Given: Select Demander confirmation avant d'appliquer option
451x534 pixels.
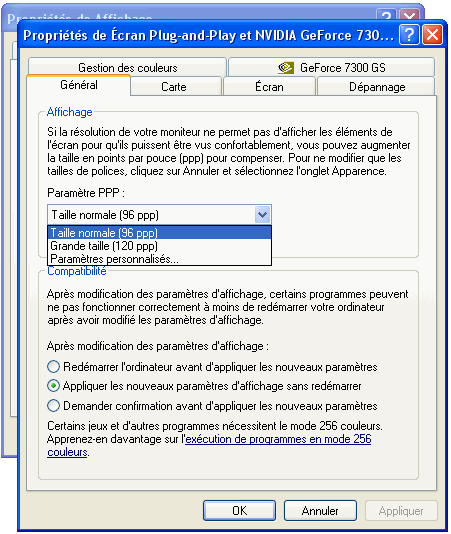Looking at the screenshot, I should tap(53, 406).
